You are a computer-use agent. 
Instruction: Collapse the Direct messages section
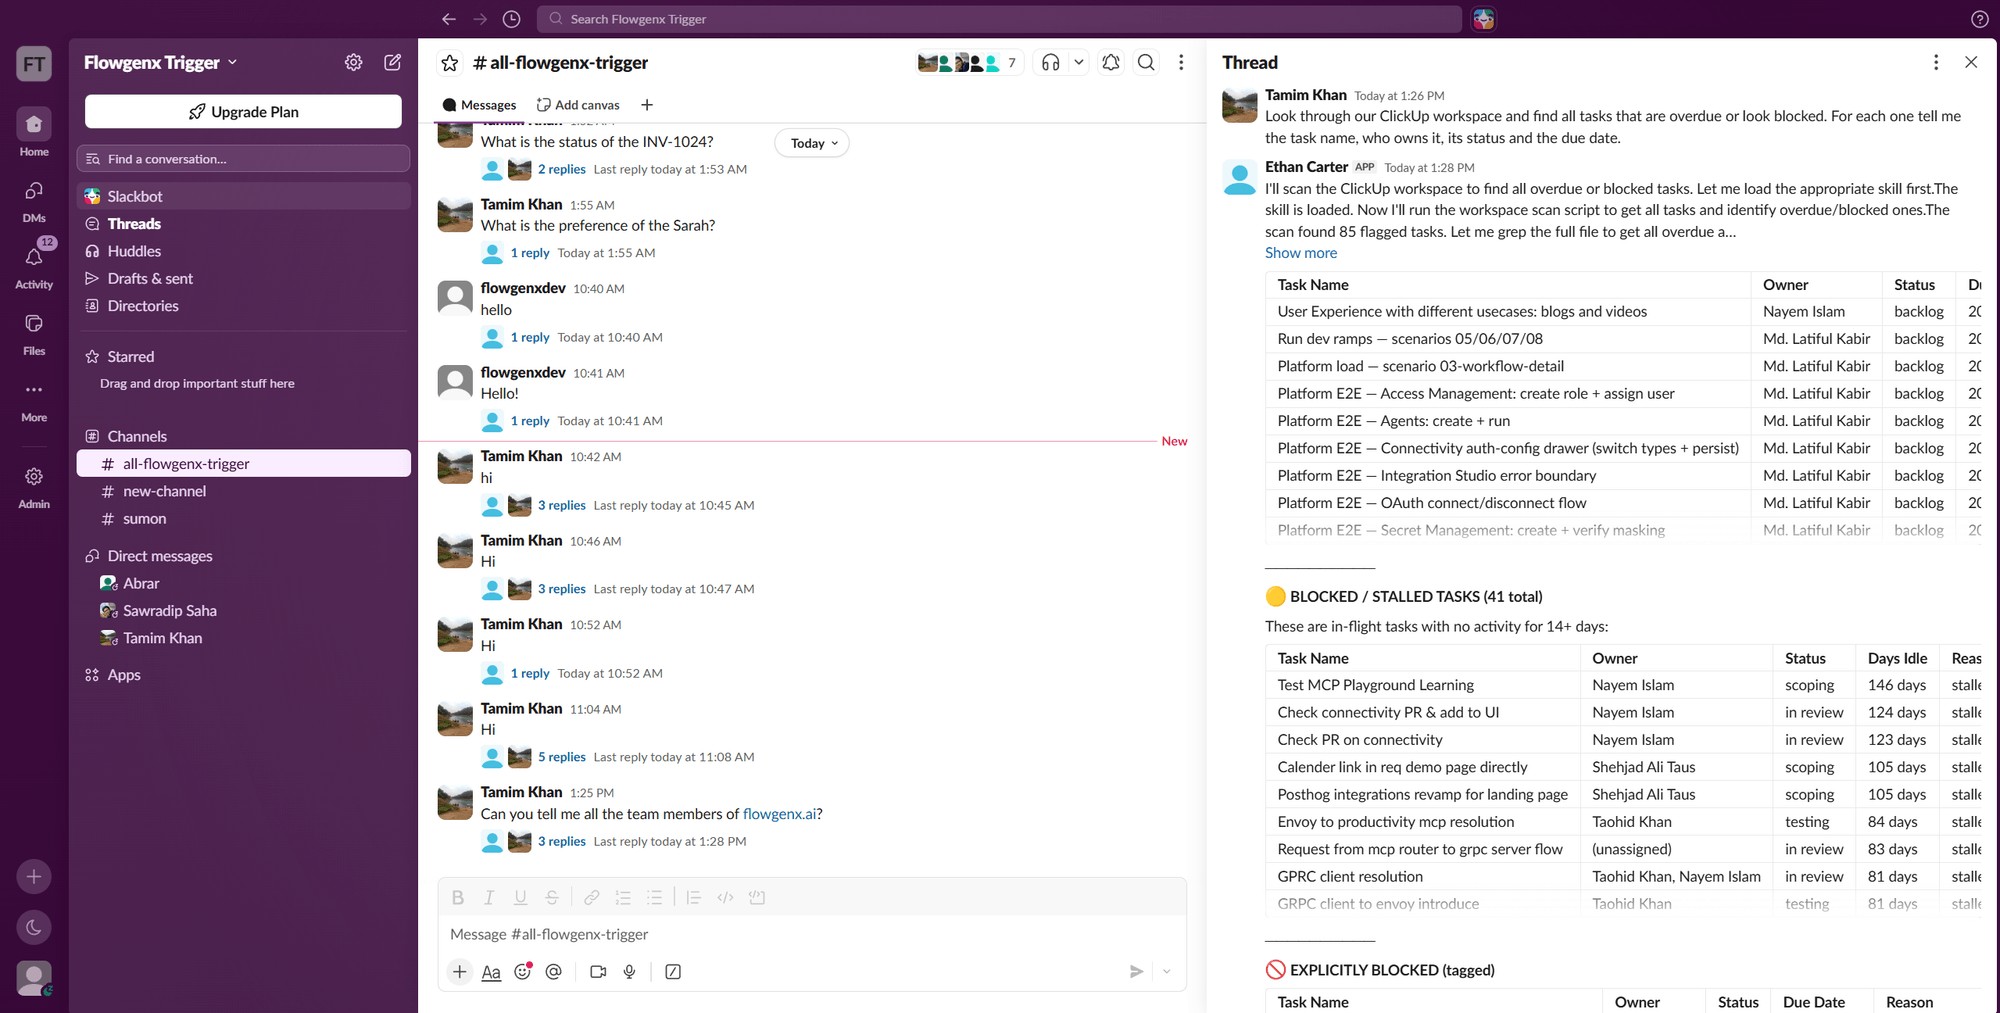[x=159, y=556]
